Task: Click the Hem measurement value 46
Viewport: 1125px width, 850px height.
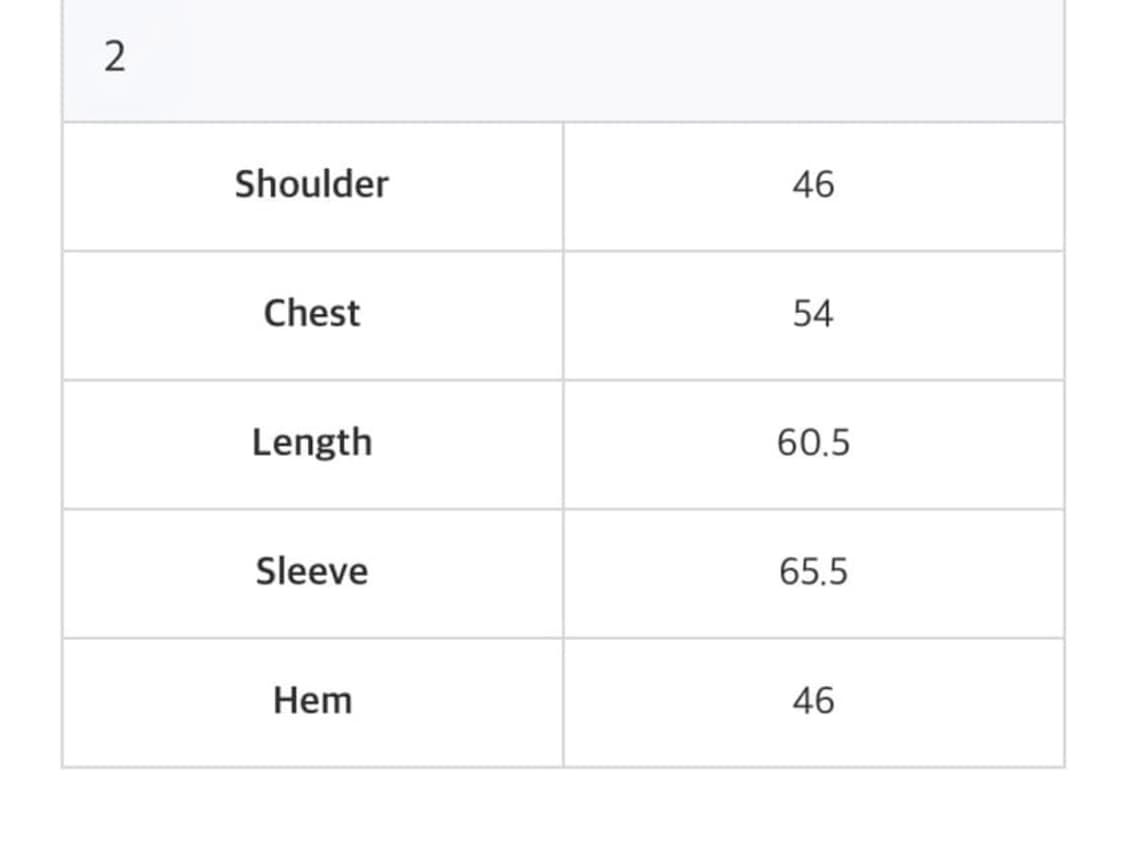Action: pyautogui.click(x=813, y=701)
